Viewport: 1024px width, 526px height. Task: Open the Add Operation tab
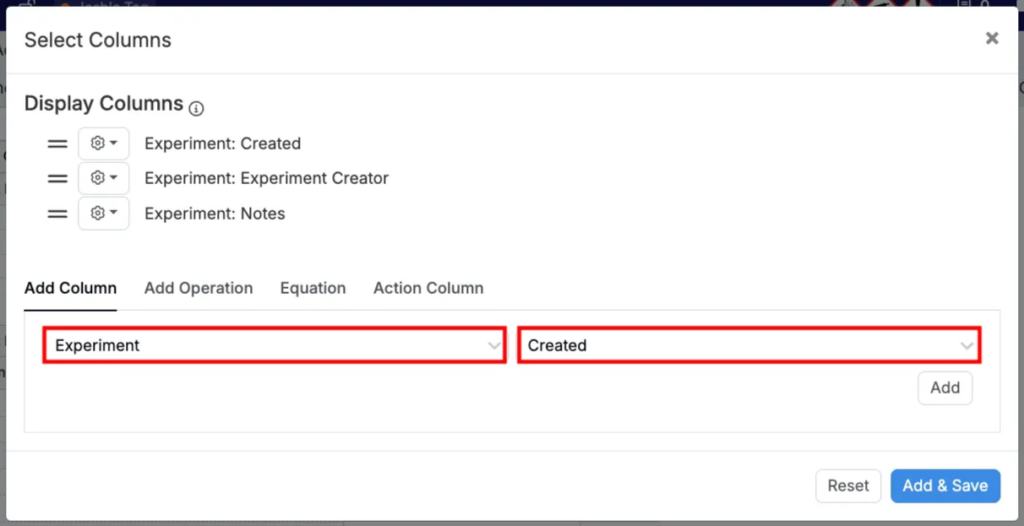coord(198,288)
